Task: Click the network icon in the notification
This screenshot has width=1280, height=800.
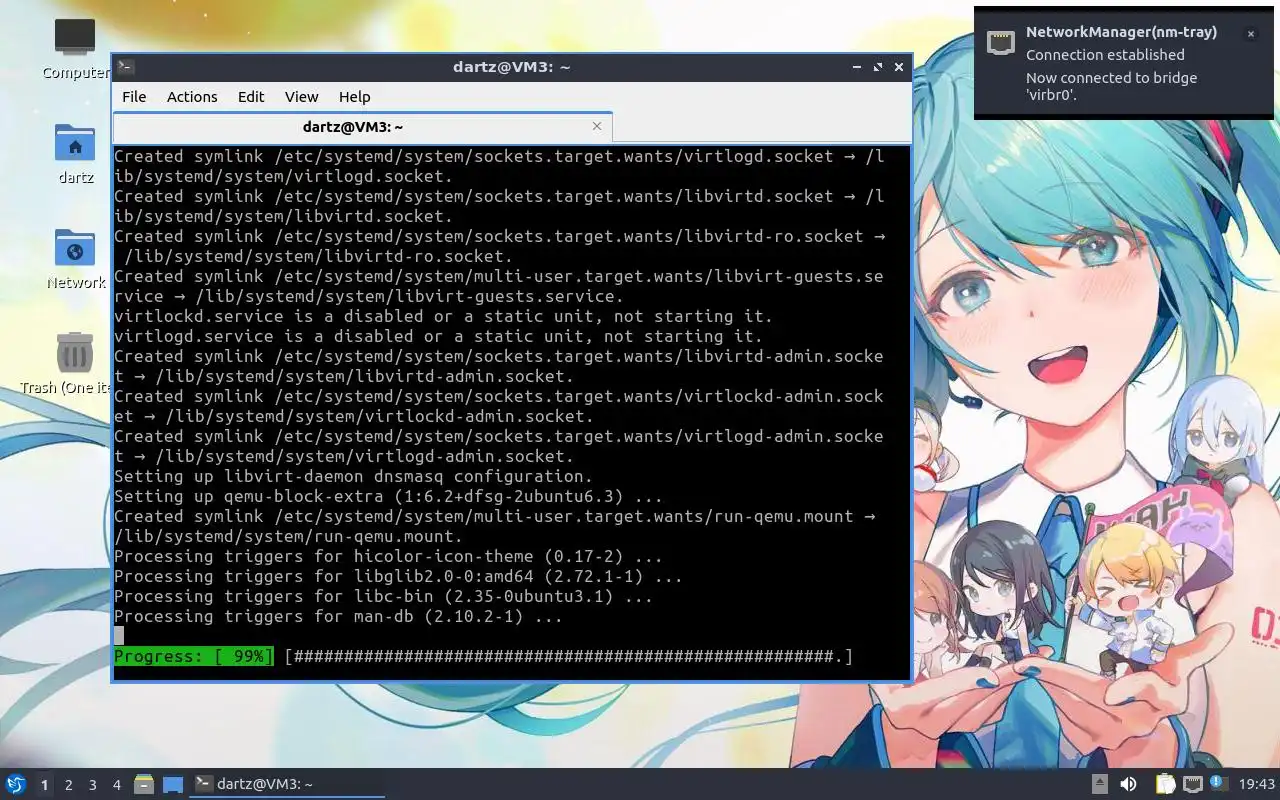Action: click(1001, 42)
